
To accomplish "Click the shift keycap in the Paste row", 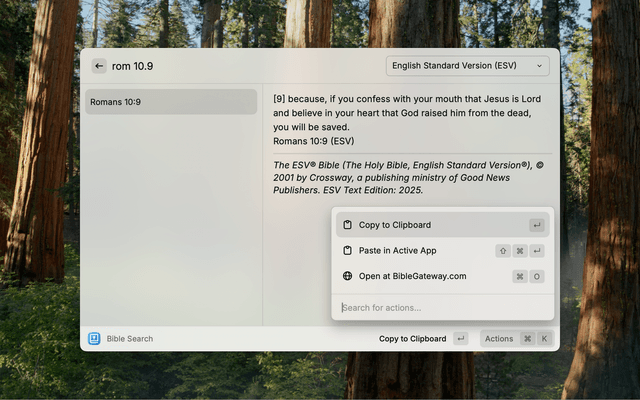I will pyautogui.click(x=503, y=251).
